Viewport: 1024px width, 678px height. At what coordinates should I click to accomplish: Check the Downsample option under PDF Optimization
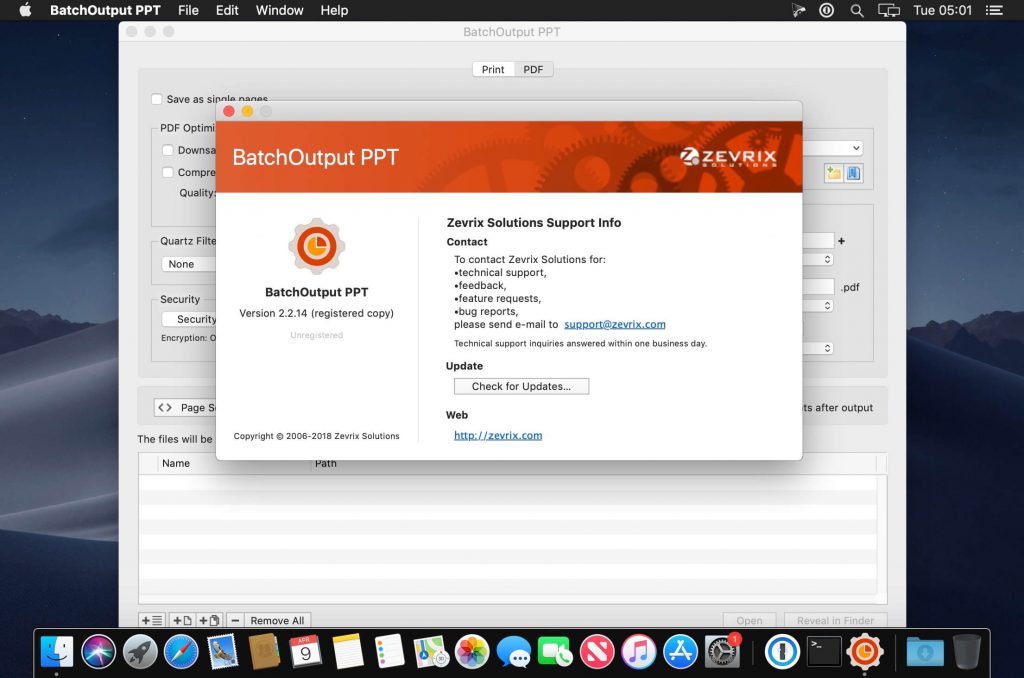(x=167, y=149)
